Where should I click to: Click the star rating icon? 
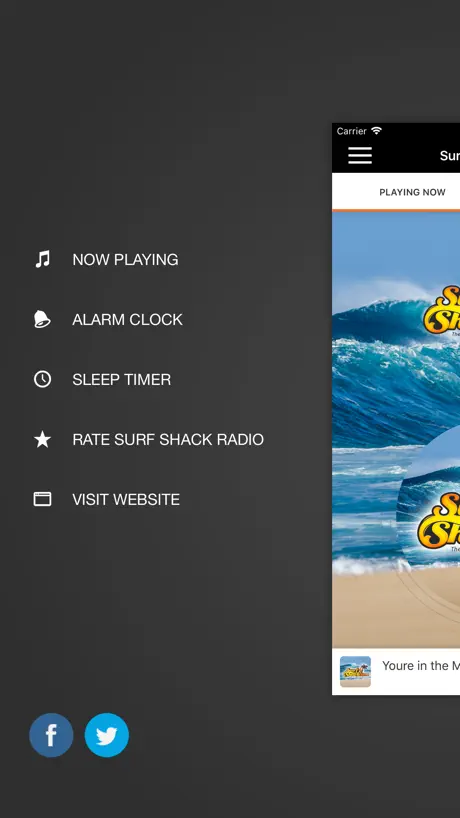click(42, 439)
